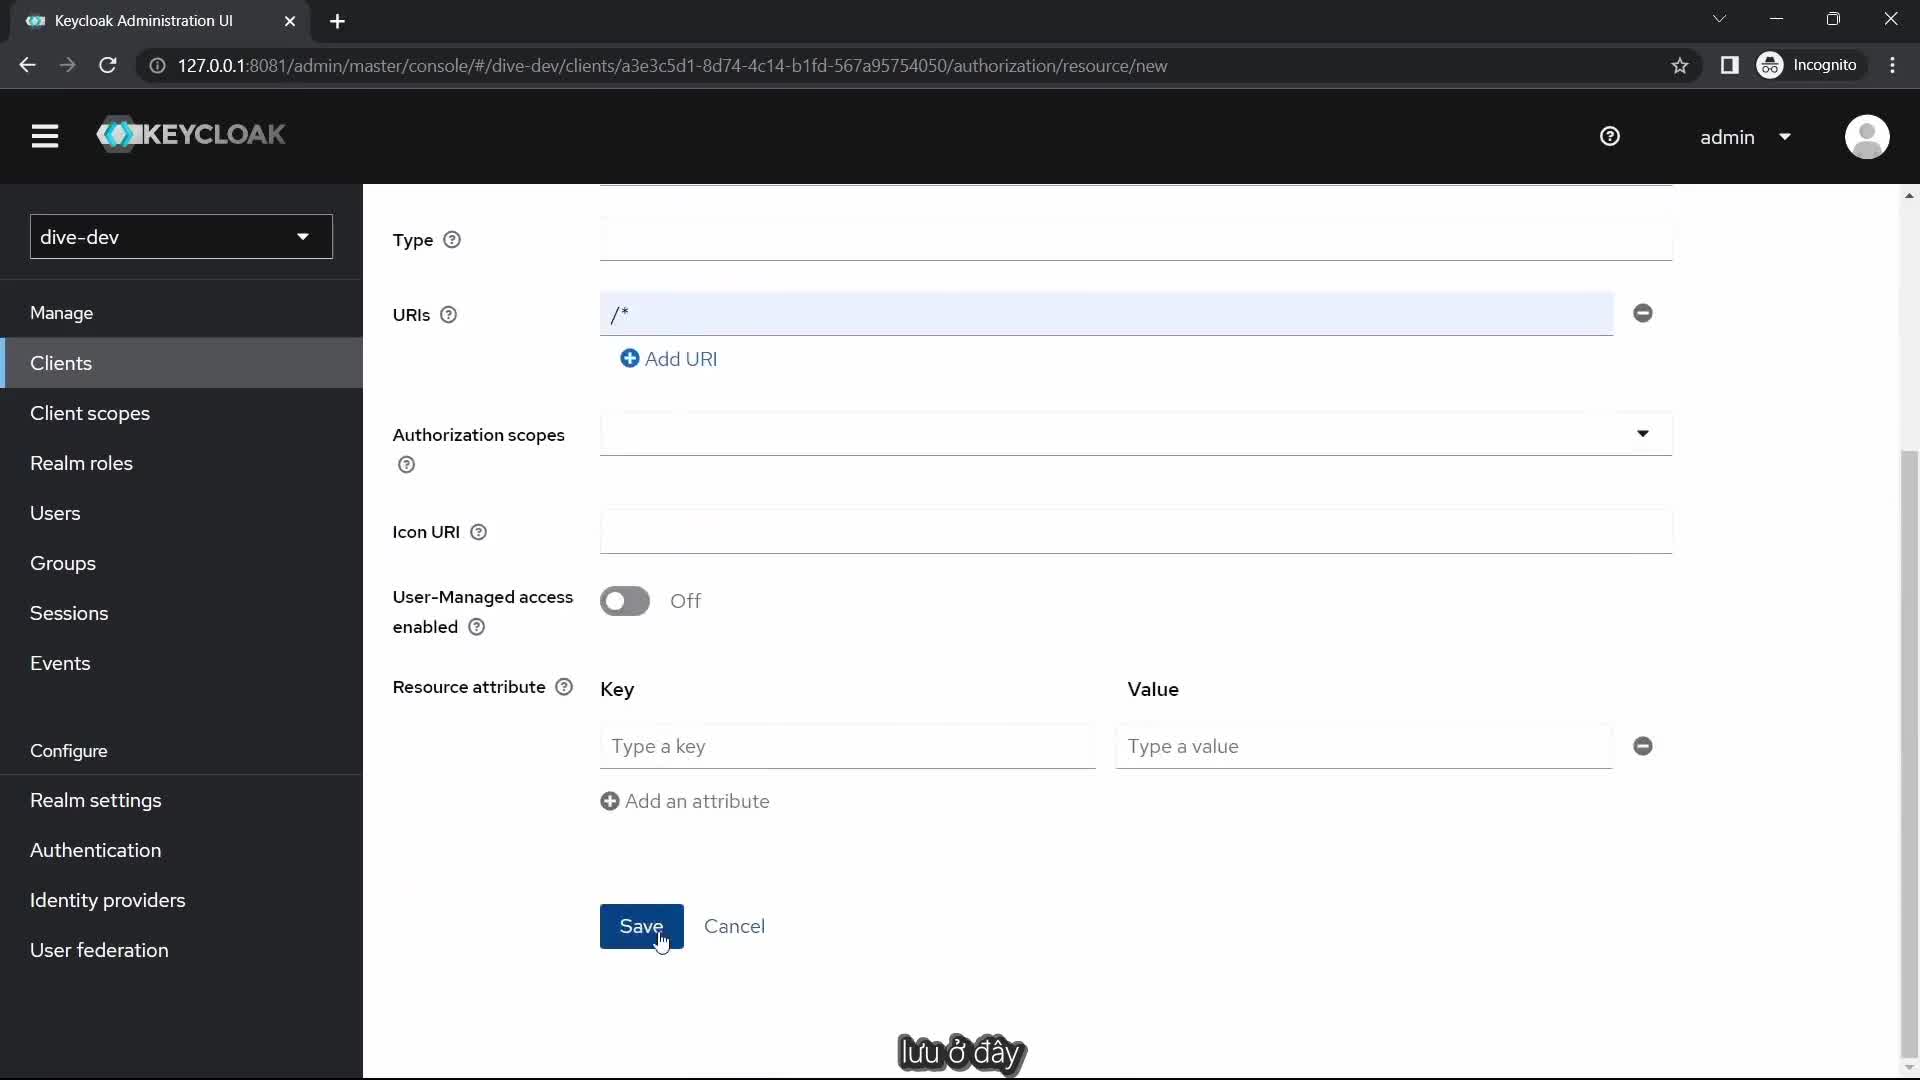Remove the resource attribute row

pyautogui.click(x=1642, y=747)
